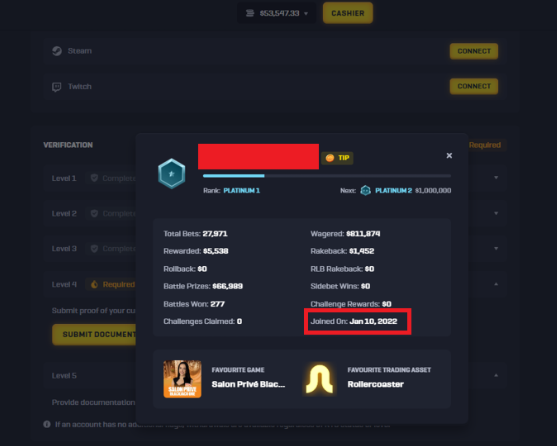
Task: Click the coin stack balance icon
Action: (250, 13)
